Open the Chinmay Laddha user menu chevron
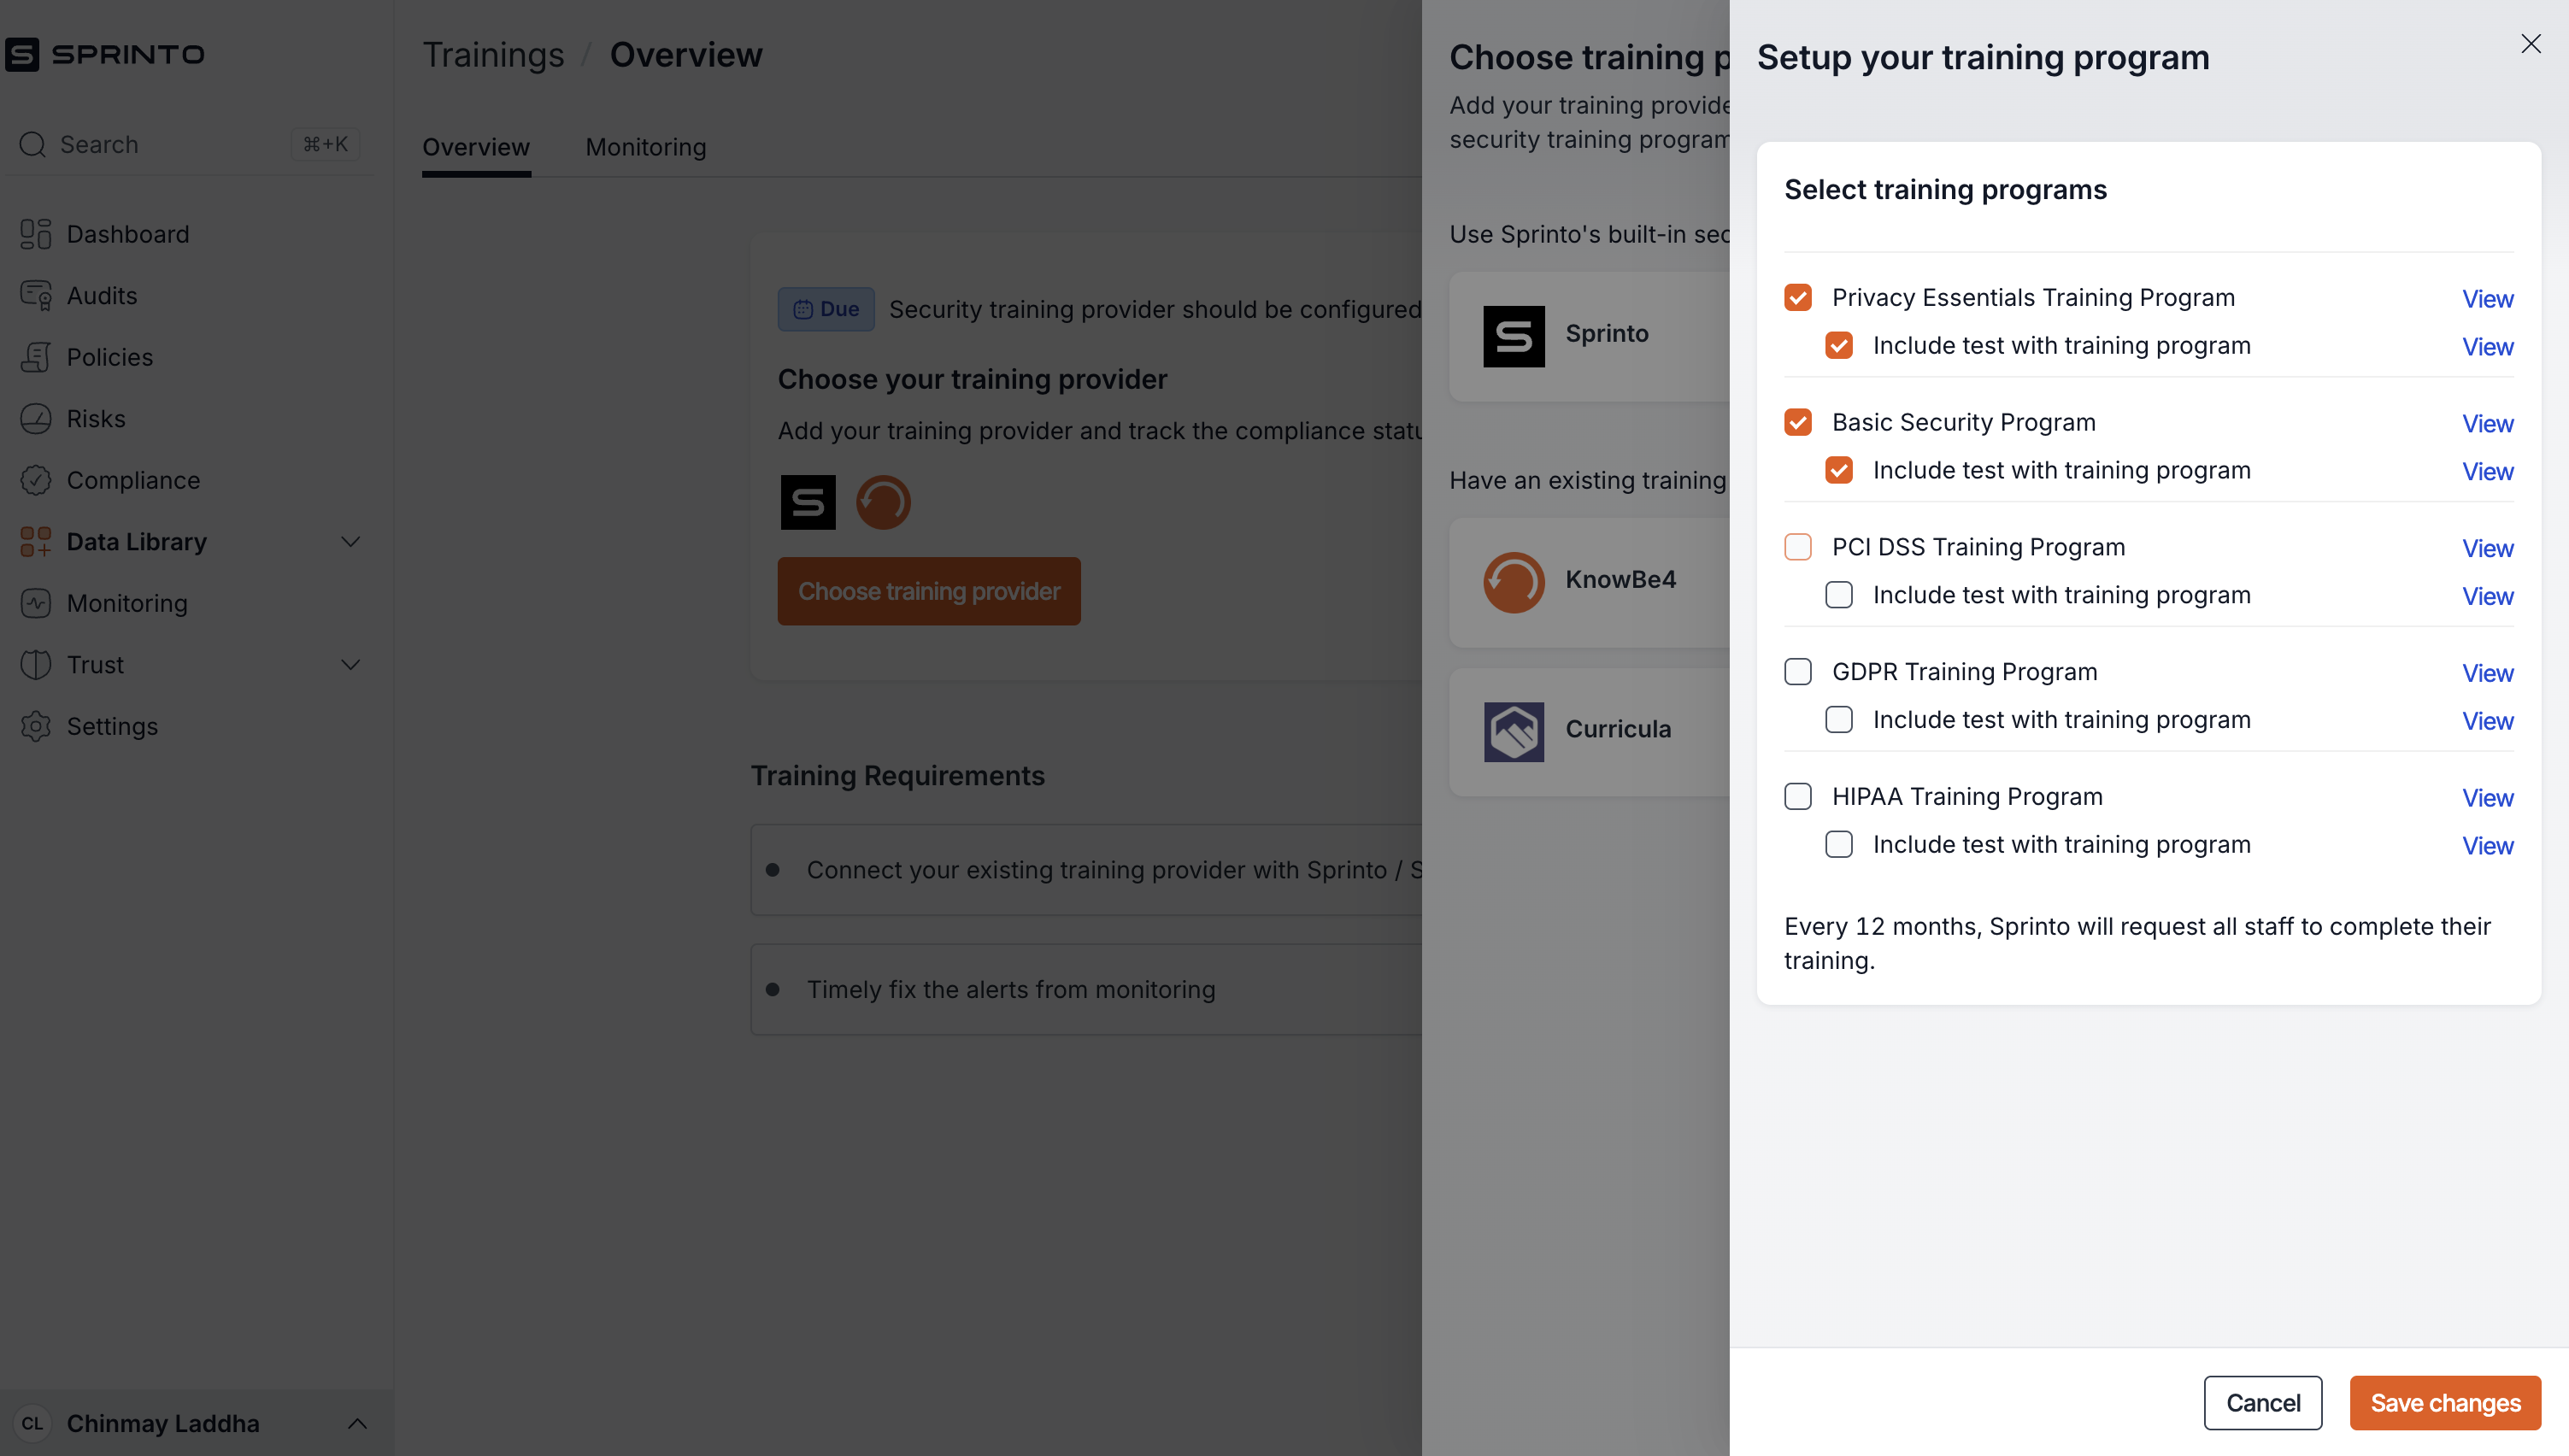This screenshot has height=1456, width=2569. coord(357,1423)
